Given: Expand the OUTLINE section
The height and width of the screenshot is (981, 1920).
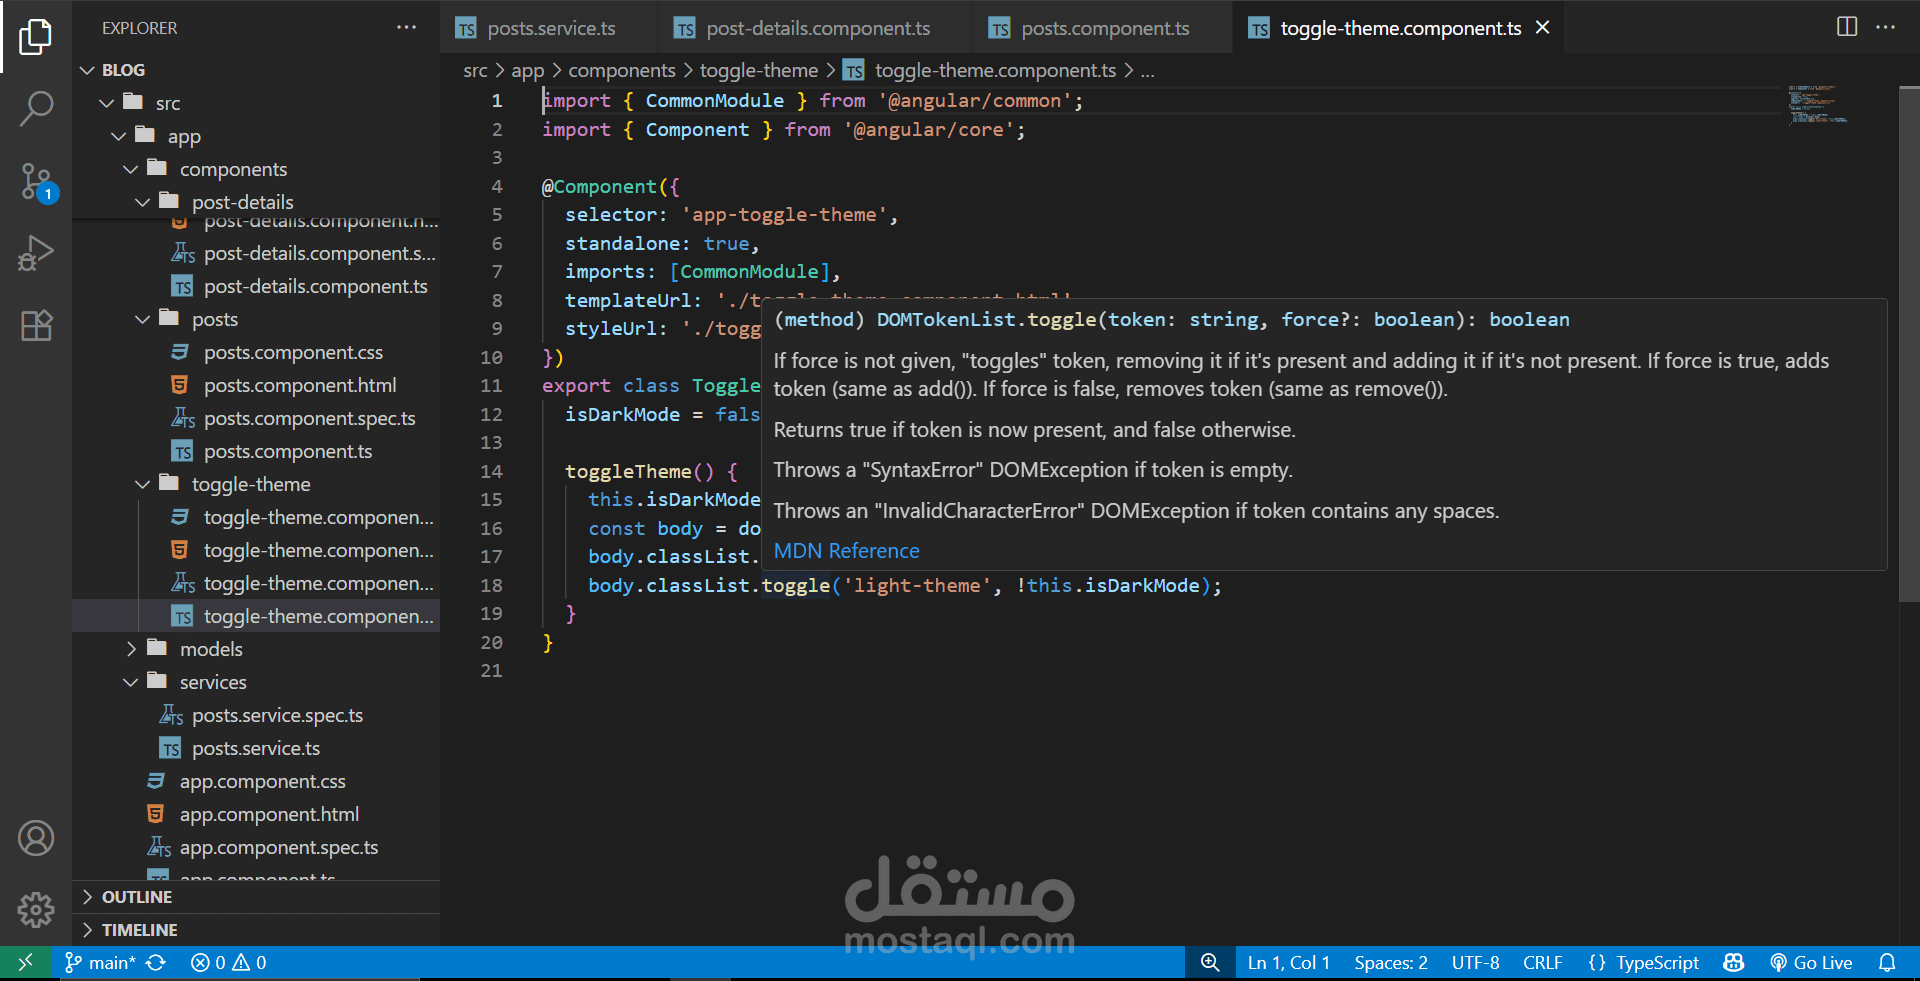Looking at the screenshot, I should 256,897.
